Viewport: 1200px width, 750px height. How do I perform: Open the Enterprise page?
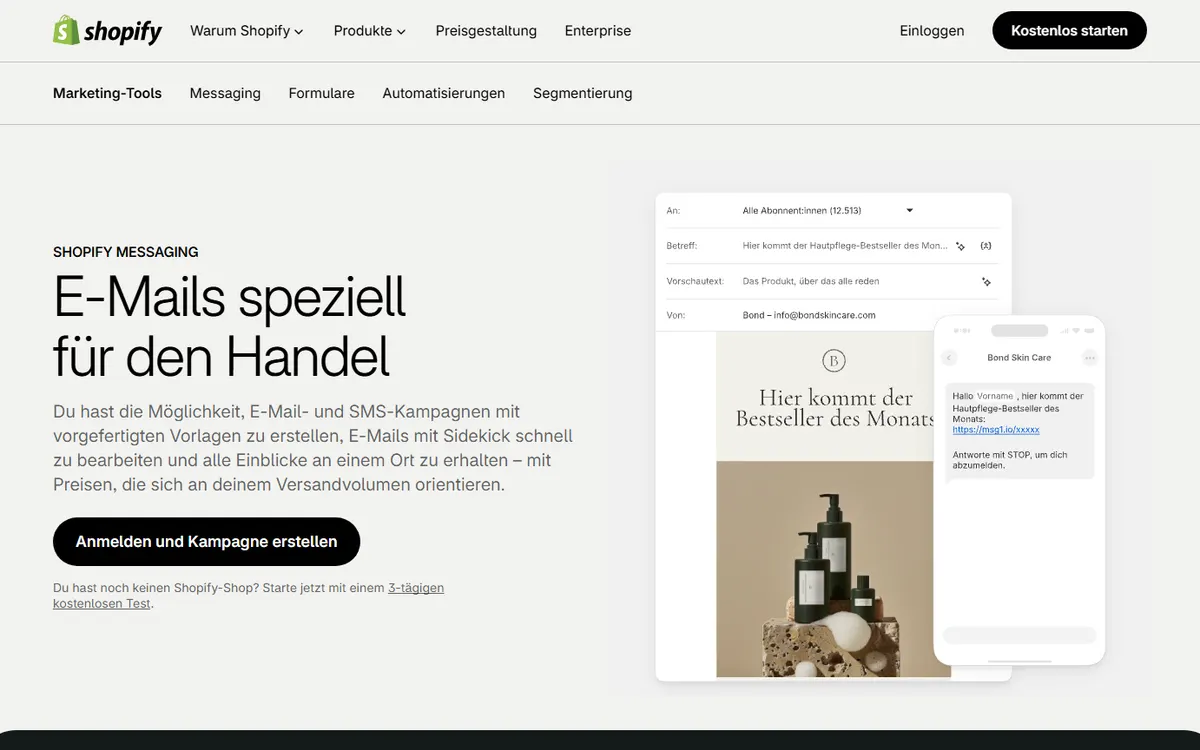[598, 31]
